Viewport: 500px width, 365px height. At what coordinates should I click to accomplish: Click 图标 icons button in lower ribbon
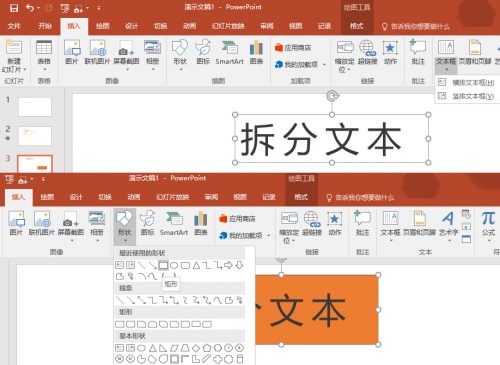click(x=147, y=223)
